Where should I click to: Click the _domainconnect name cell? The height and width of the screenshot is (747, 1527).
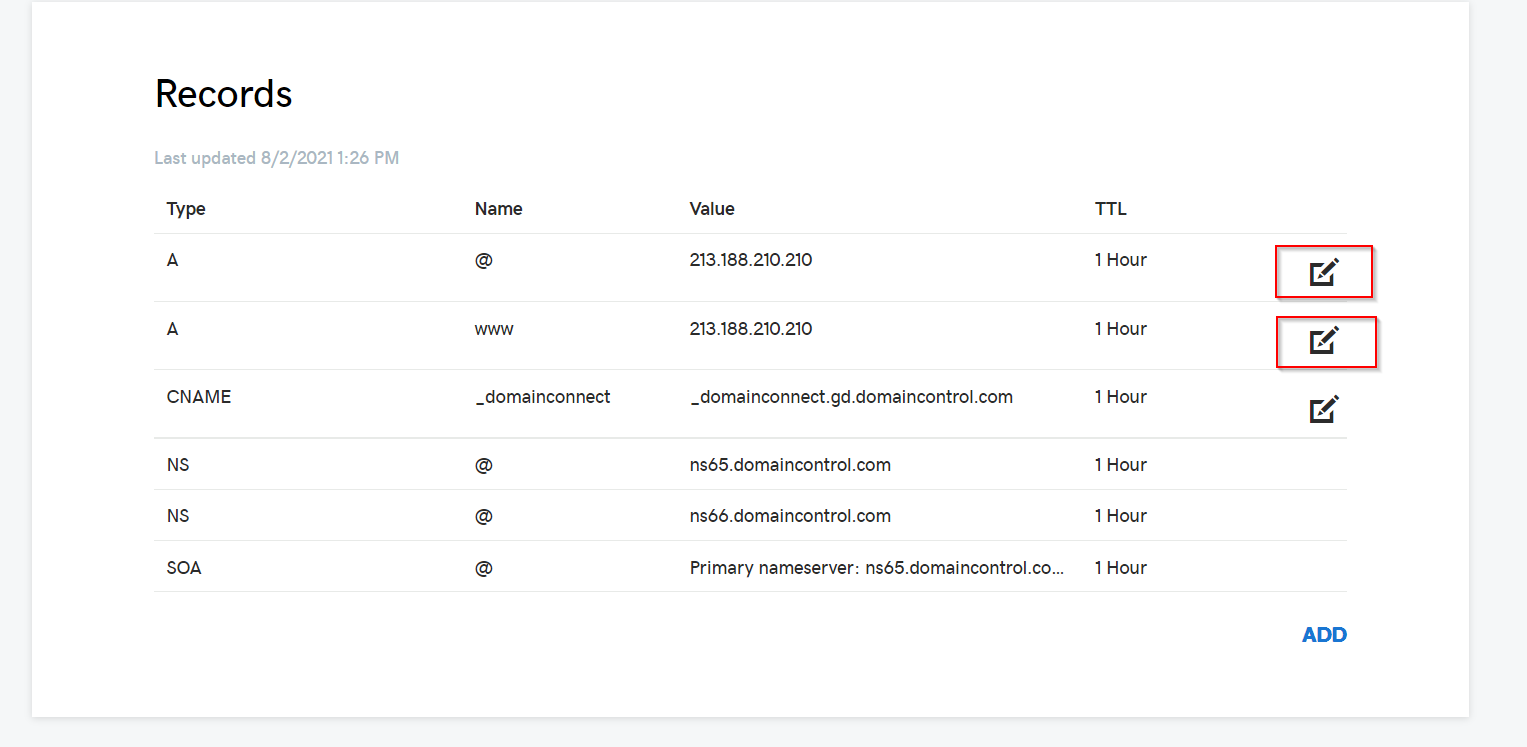pyautogui.click(x=542, y=397)
